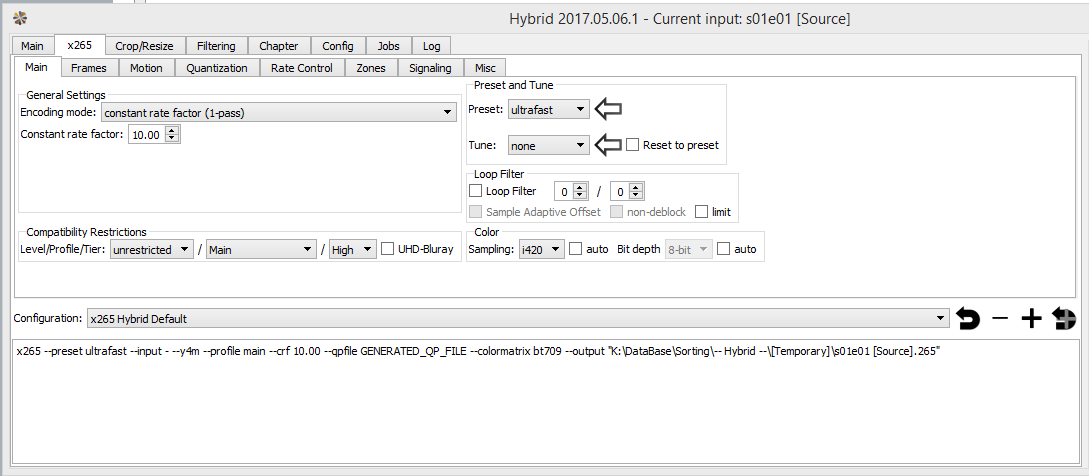Image resolution: width=1089 pixels, height=476 pixels.
Task: Click the minus icon to remove configuration
Action: [999, 319]
